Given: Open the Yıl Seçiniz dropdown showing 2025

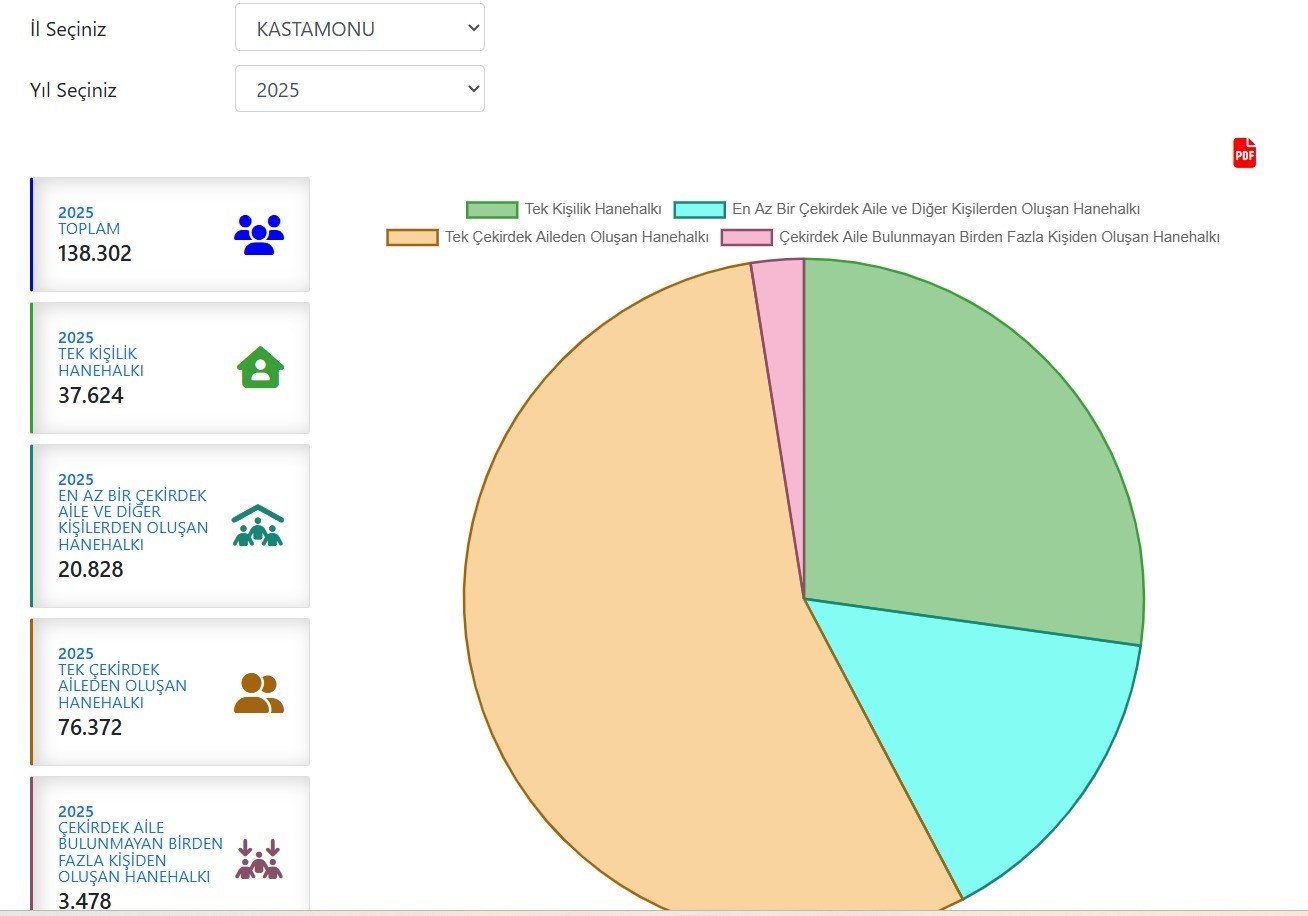Looking at the screenshot, I should click(x=360, y=89).
